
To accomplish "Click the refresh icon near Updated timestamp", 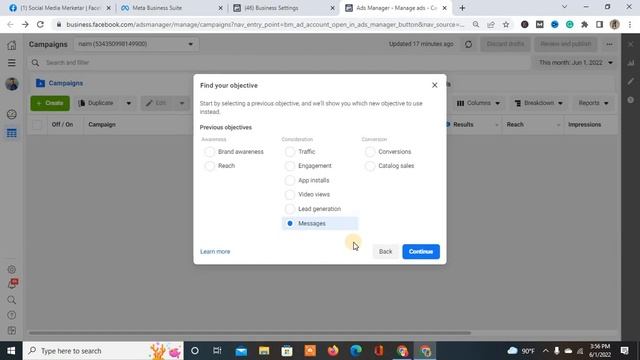I will (468, 44).
